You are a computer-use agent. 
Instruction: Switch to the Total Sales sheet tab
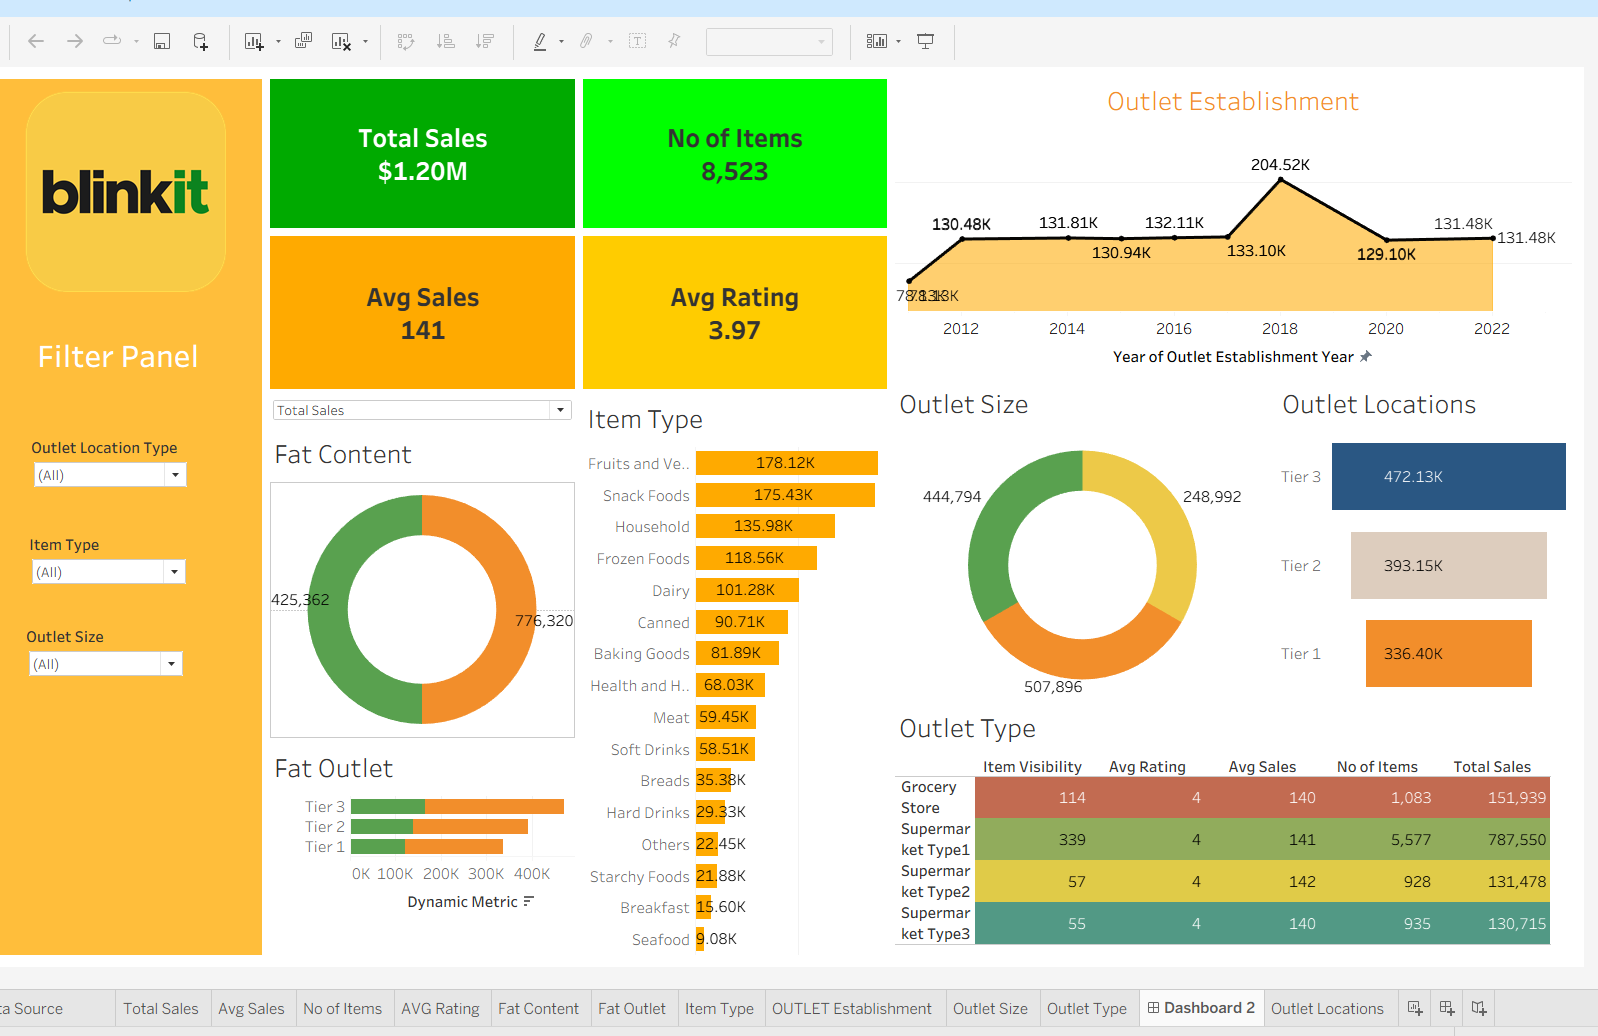(x=161, y=1008)
